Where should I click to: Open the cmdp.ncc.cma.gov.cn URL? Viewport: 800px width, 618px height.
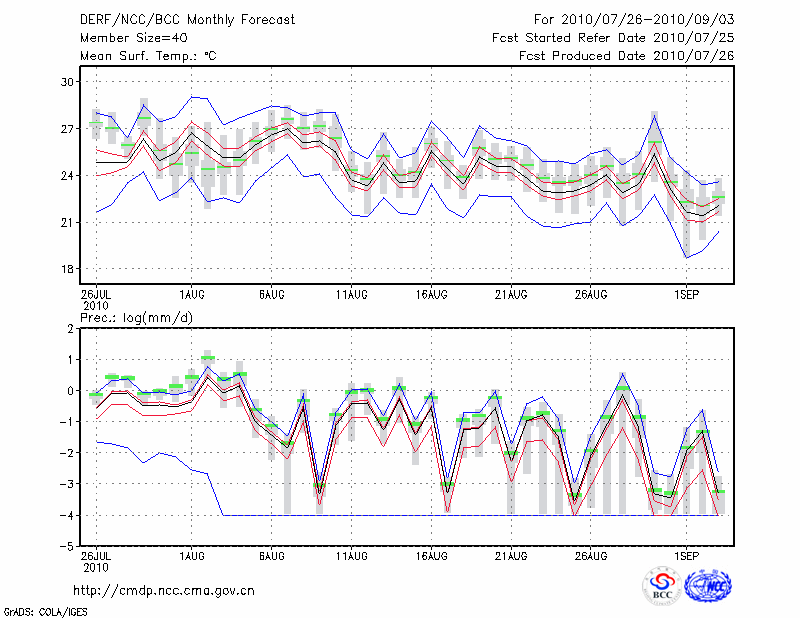164,591
